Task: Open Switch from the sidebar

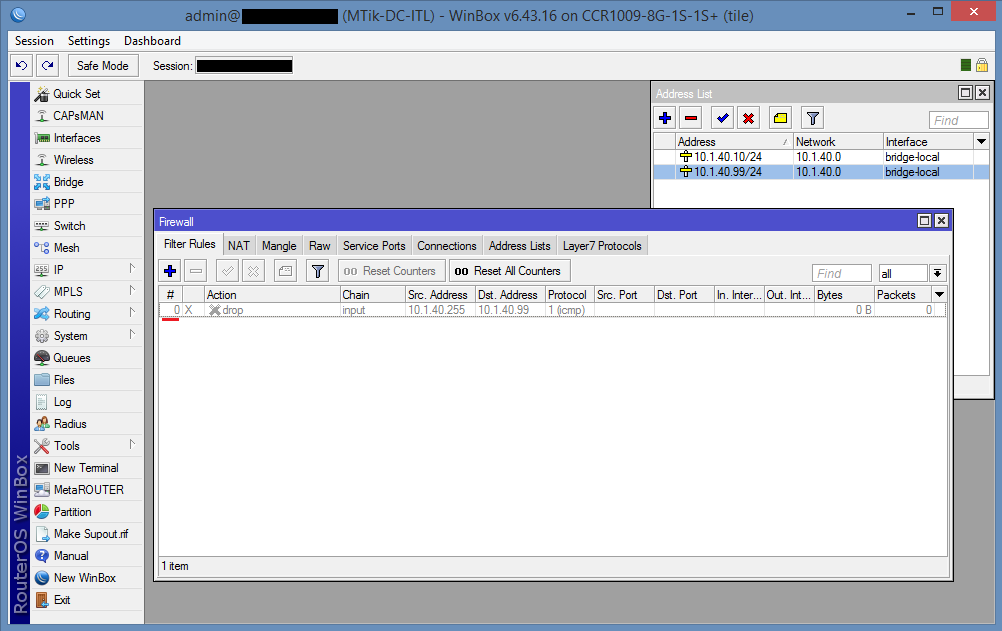Action: coord(87,226)
